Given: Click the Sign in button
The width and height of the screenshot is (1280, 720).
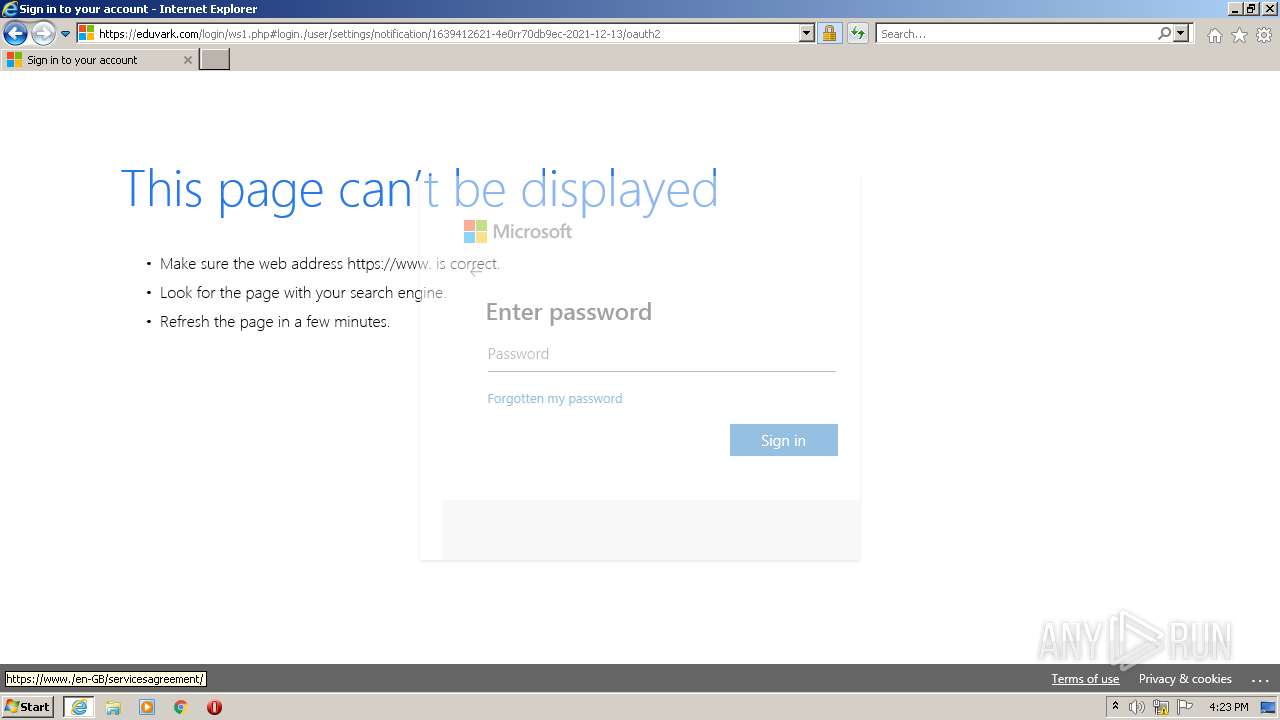Looking at the screenshot, I should (783, 440).
